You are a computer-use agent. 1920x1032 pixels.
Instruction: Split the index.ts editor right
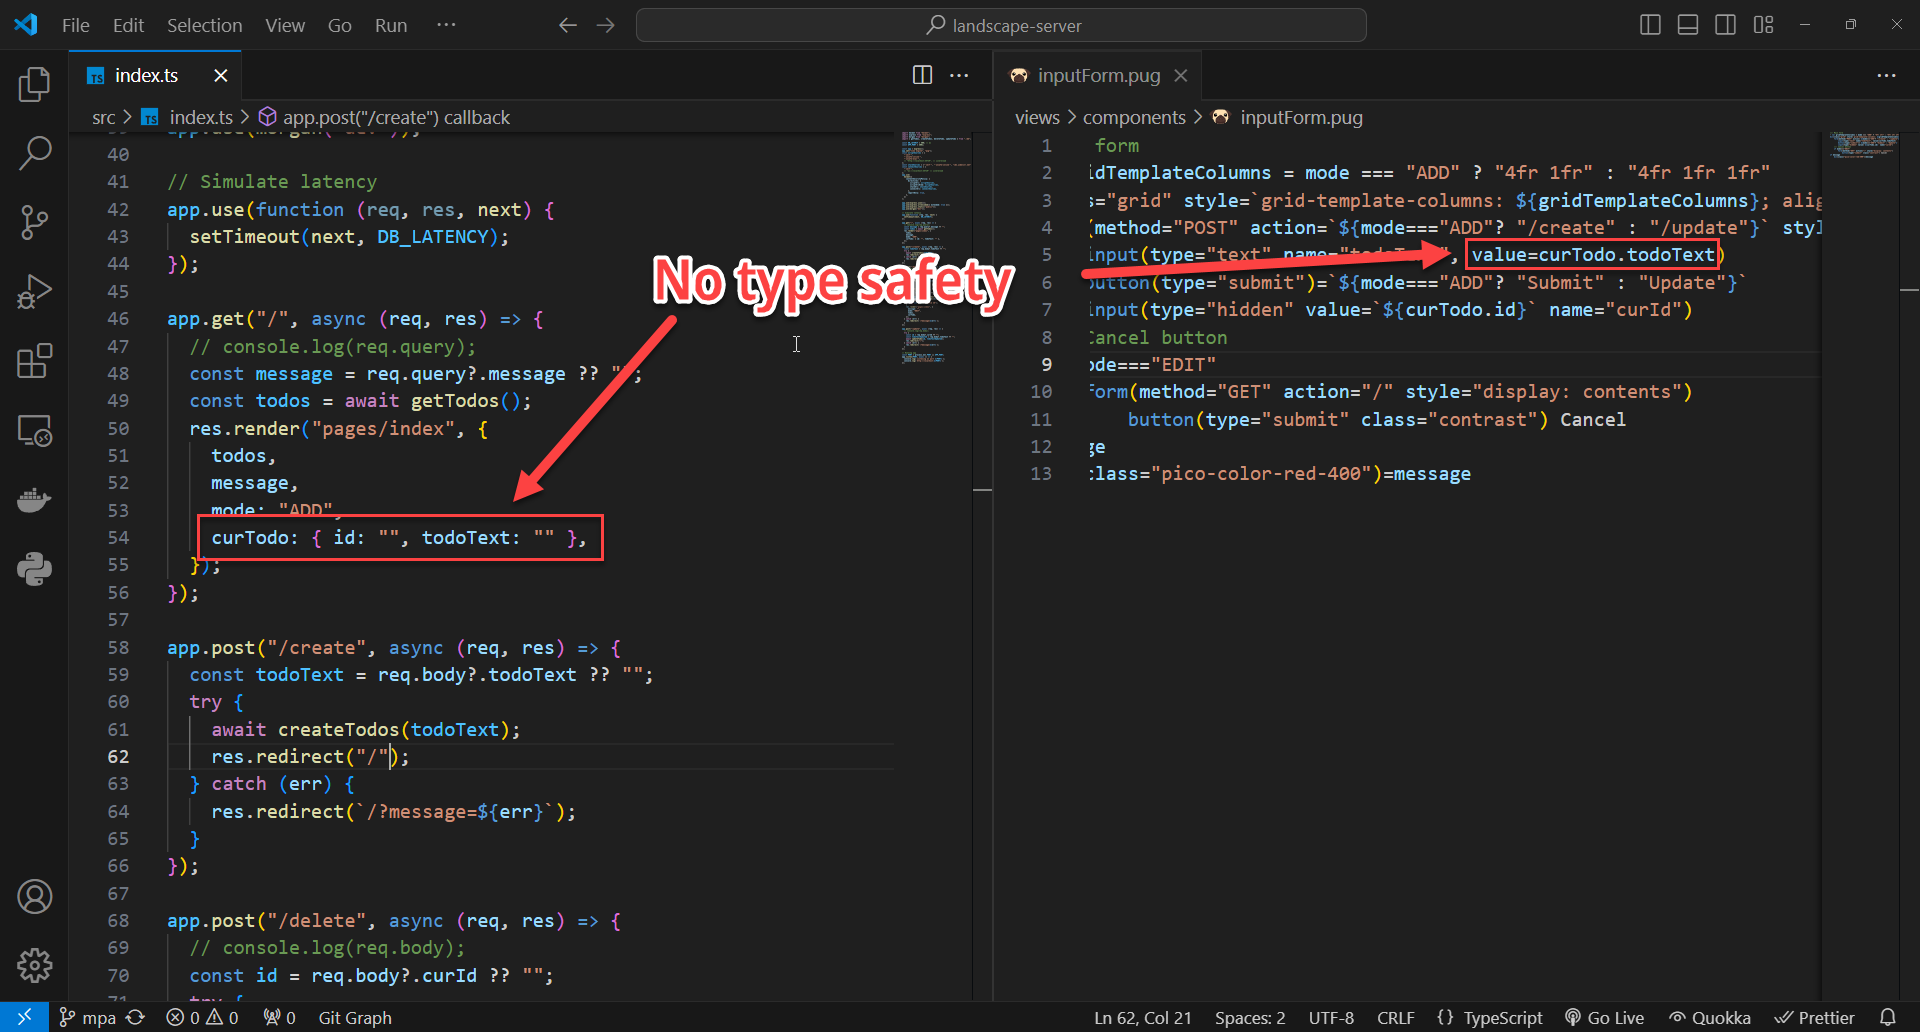(x=922, y=75)
